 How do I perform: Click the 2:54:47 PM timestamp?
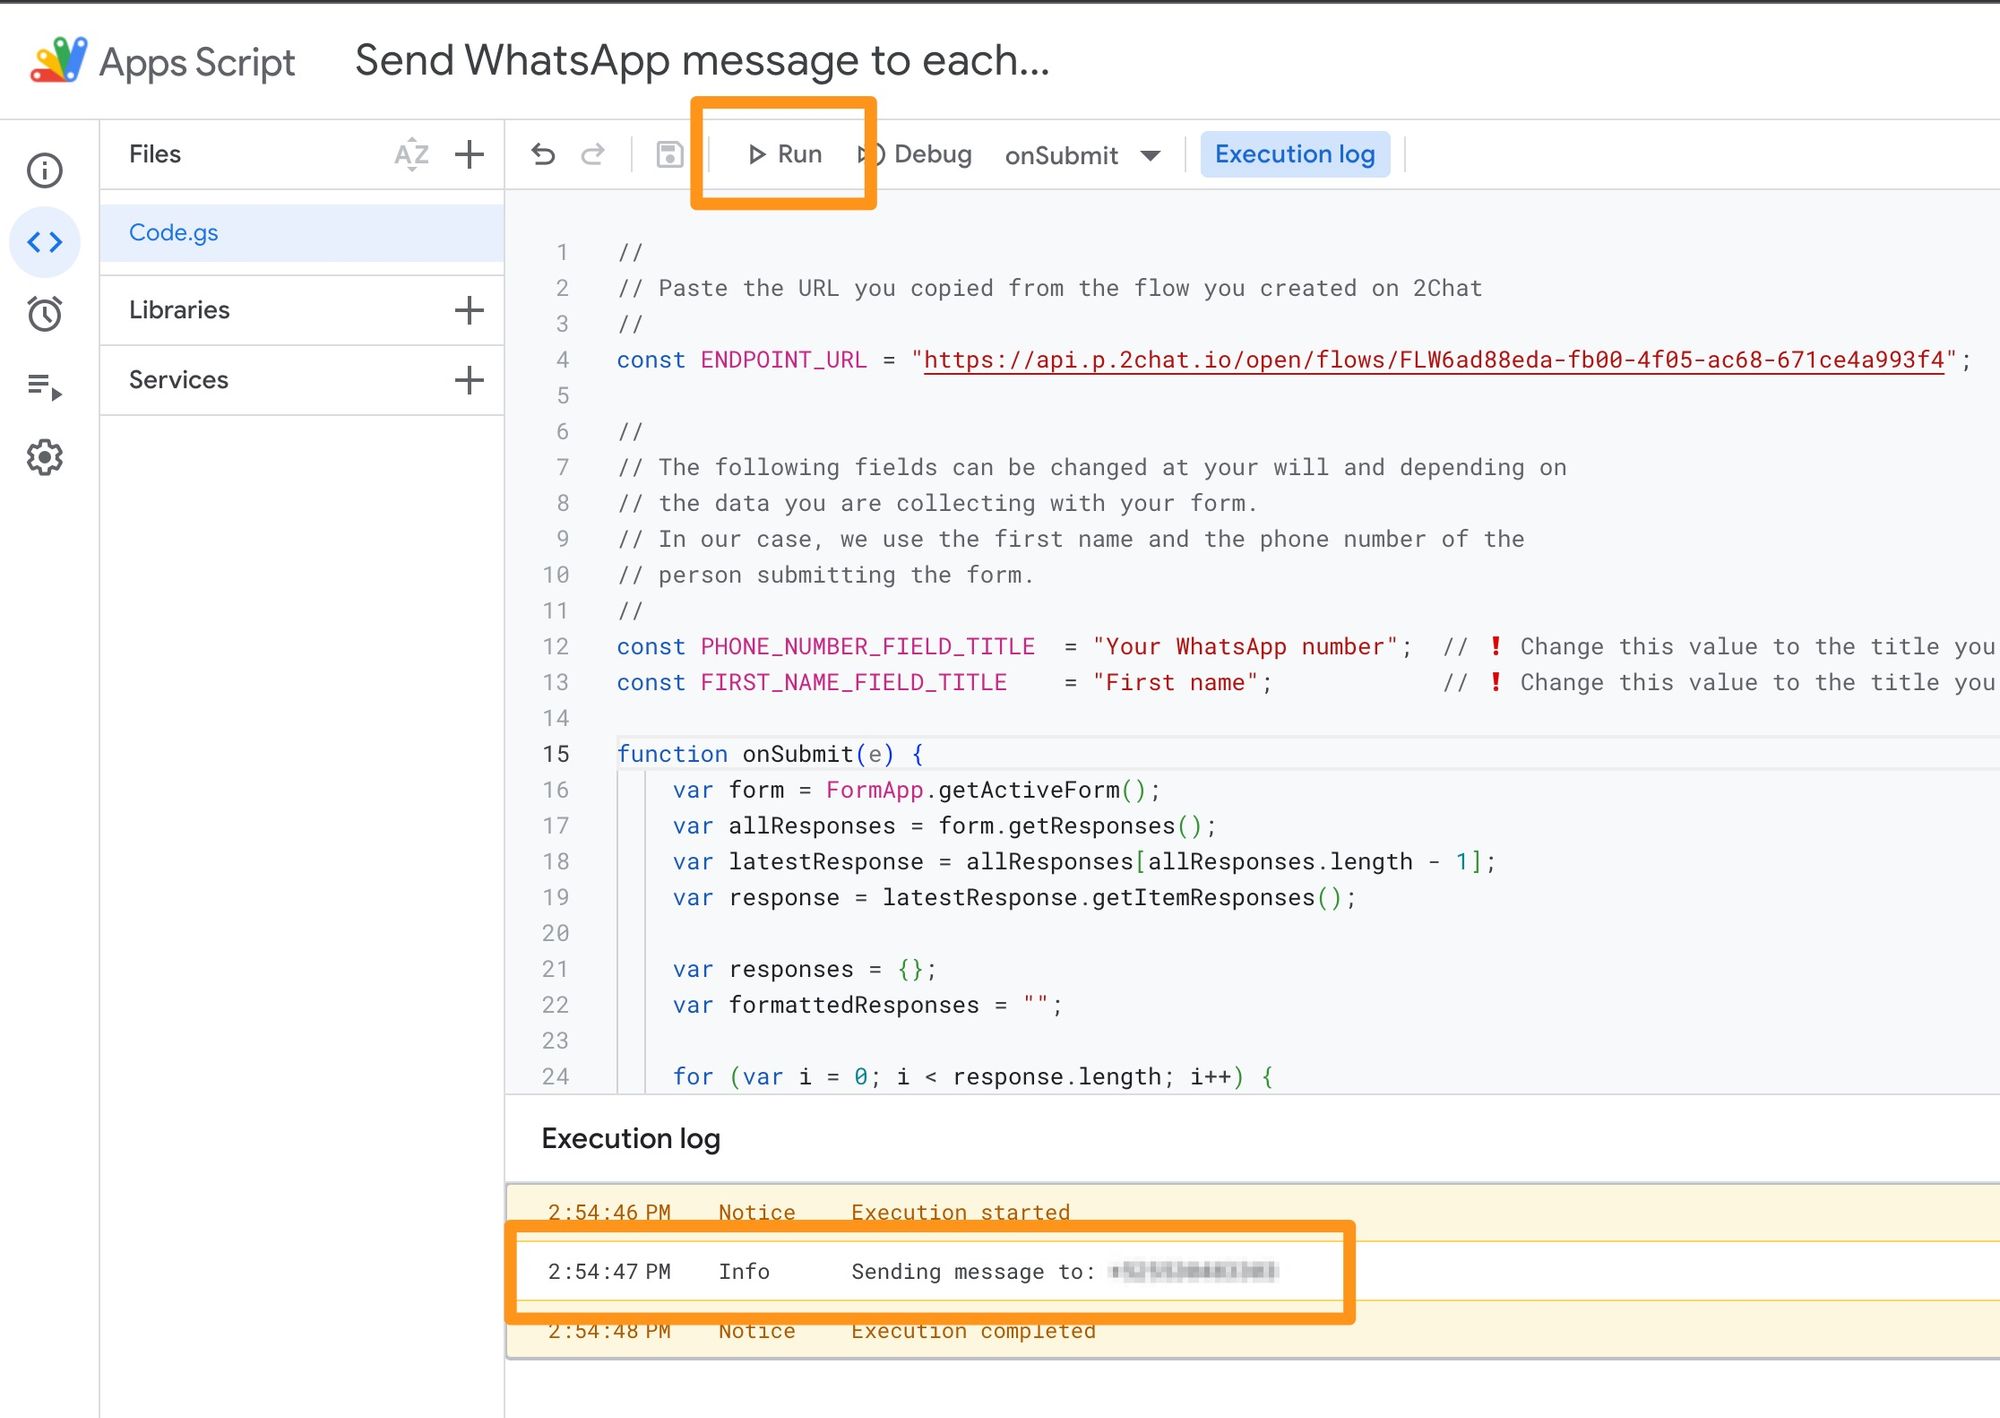609,1271
